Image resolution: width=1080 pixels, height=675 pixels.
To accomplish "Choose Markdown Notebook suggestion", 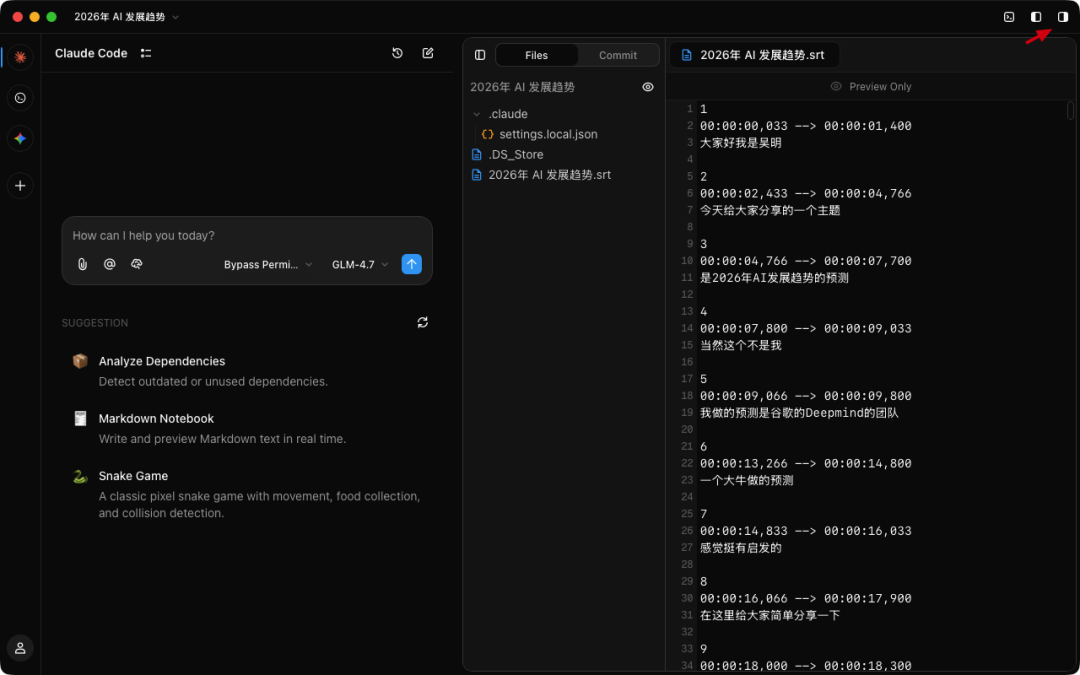I will [247, 428].
